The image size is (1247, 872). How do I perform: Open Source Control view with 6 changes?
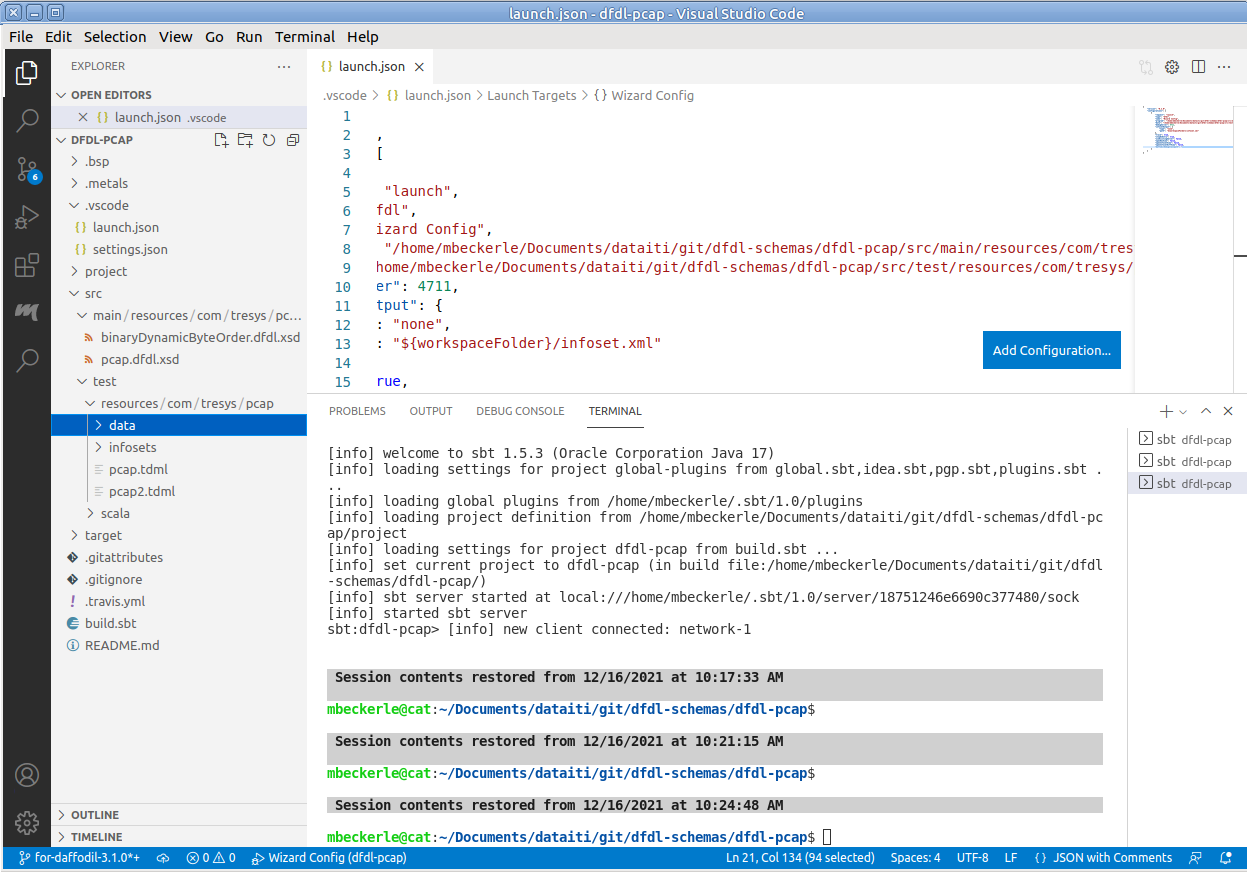27,169
